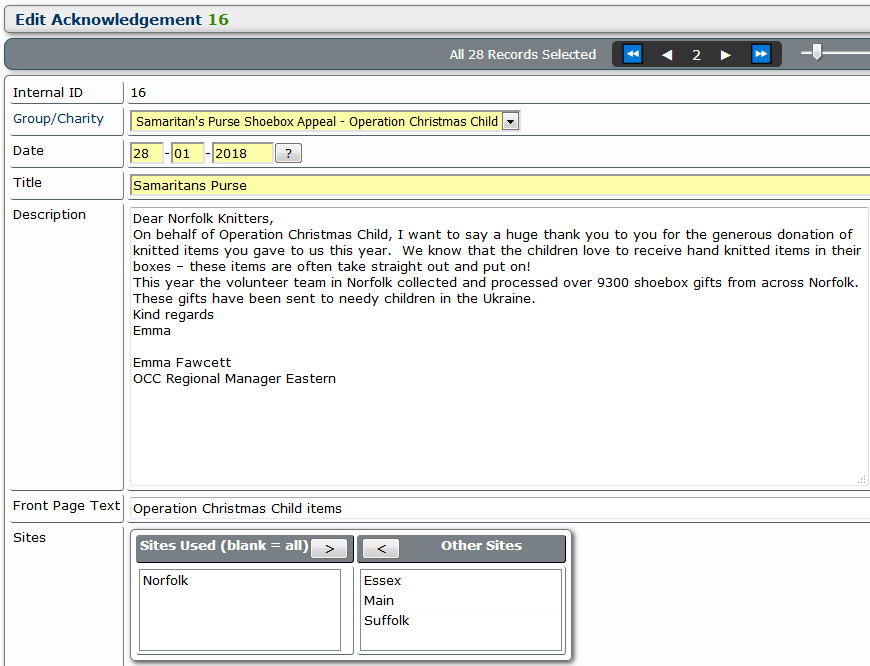Jump to the last record
The height and width of the screenshot is (666, 870).
coord(761,54)
